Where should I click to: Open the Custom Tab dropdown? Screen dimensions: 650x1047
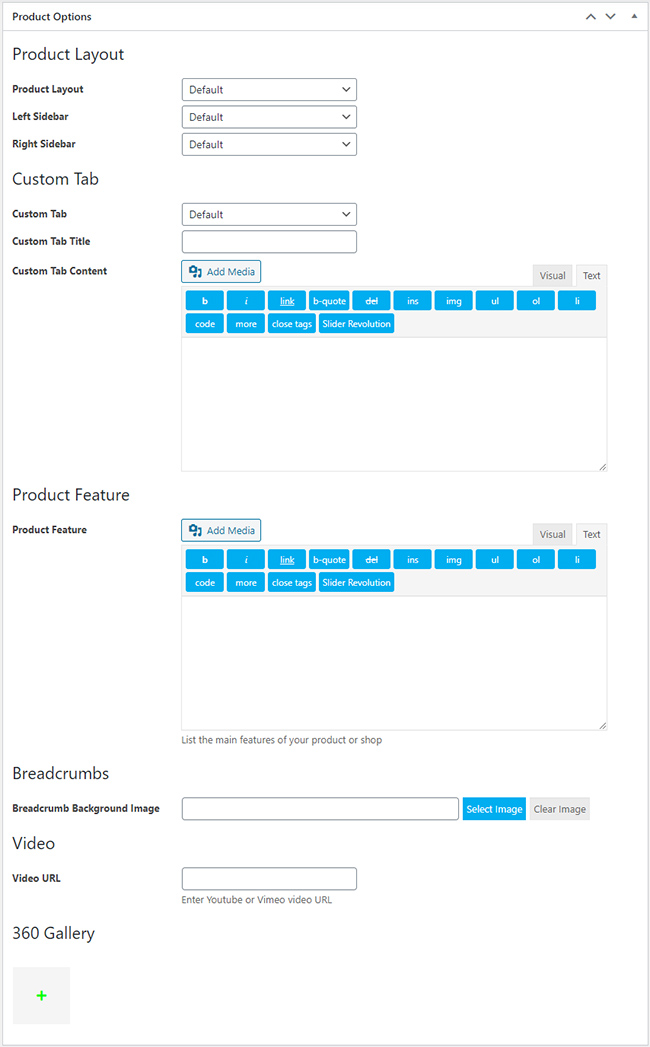(269, 214)
